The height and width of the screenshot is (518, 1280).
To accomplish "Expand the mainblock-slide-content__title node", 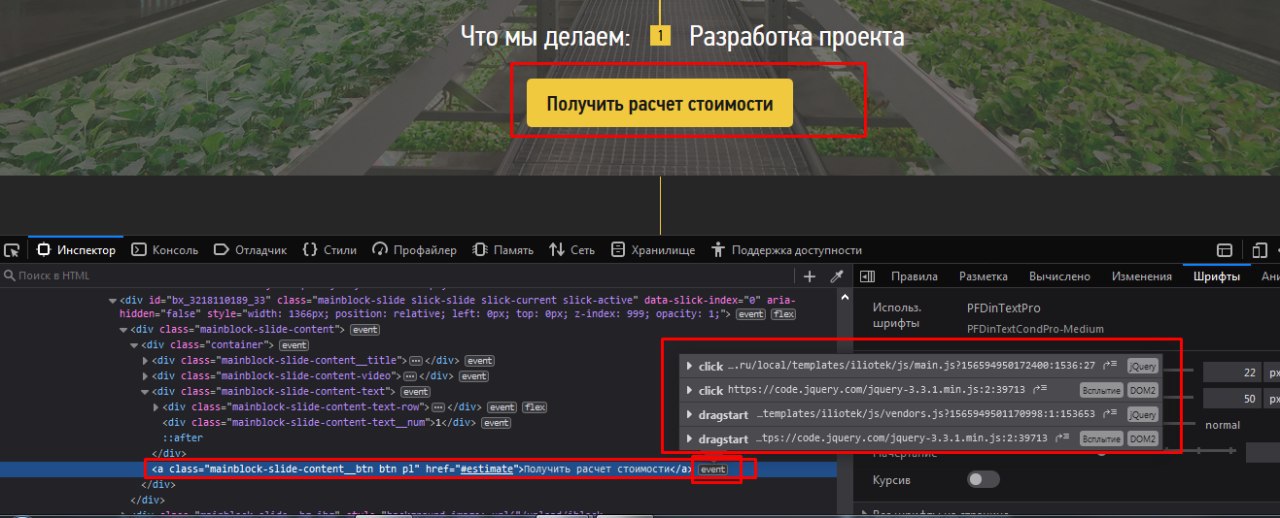I will click(x=145, y=361).
